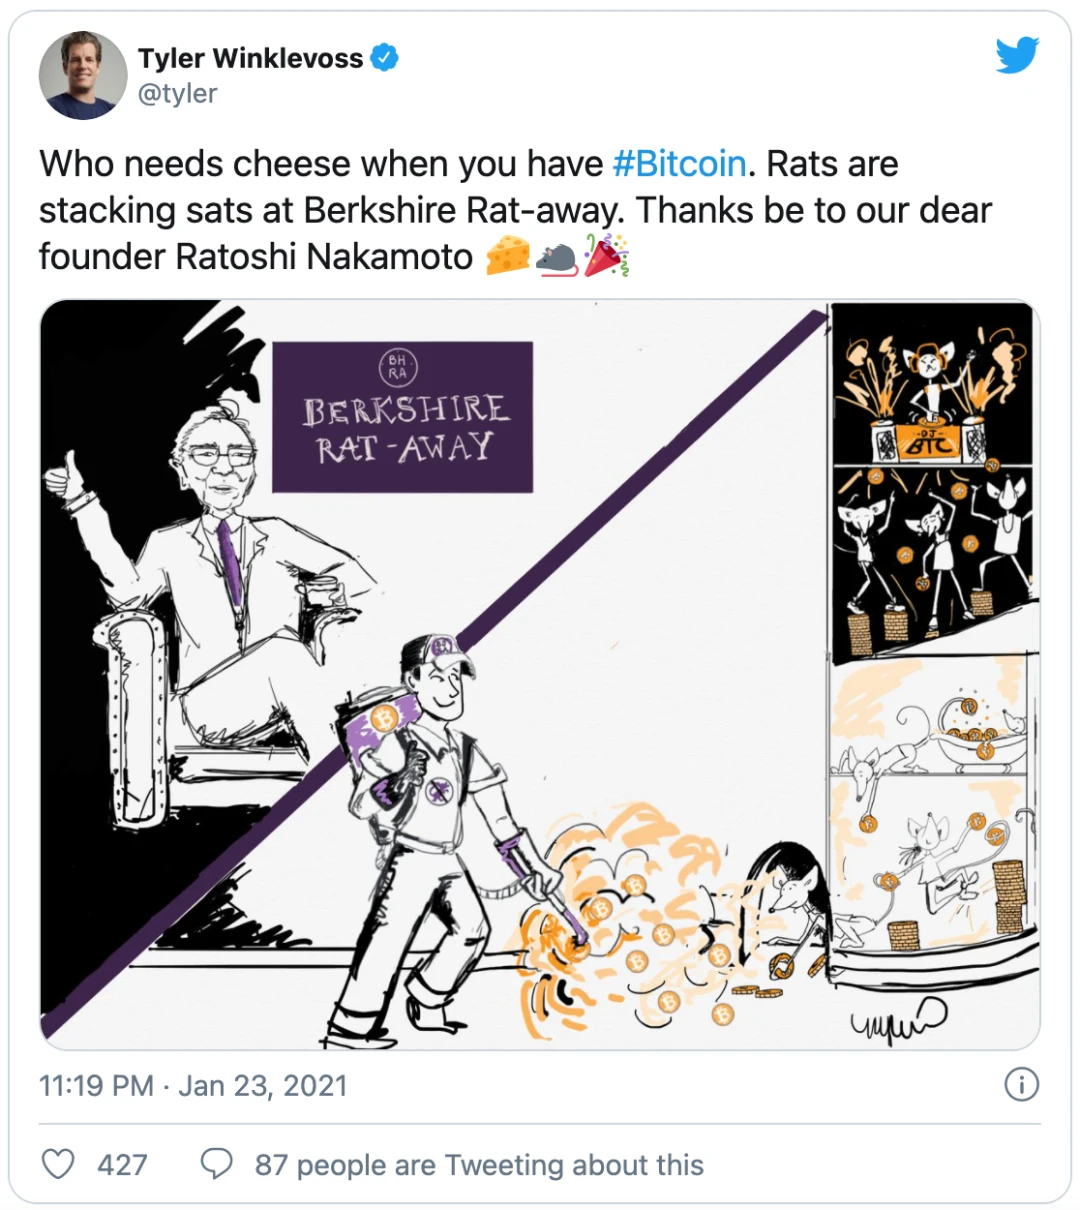Click the rat emoji in tweet
This screenshot has width=1080, height=1210.
557,258
